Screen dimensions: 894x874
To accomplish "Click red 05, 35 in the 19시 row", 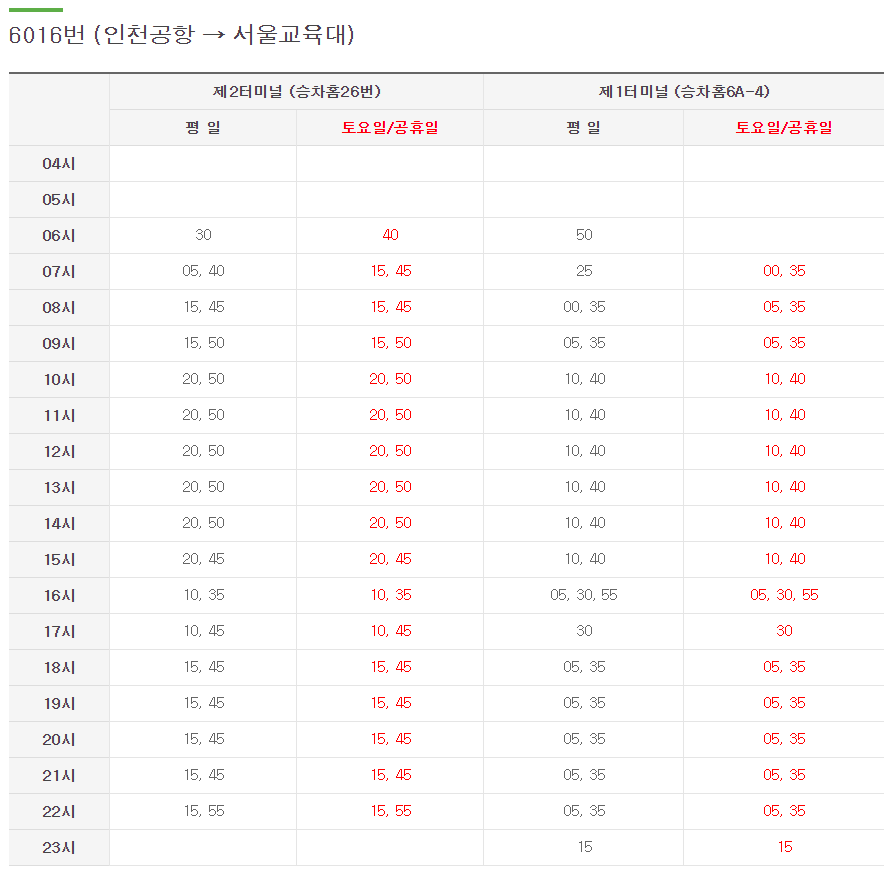I will tap(784, 702).
